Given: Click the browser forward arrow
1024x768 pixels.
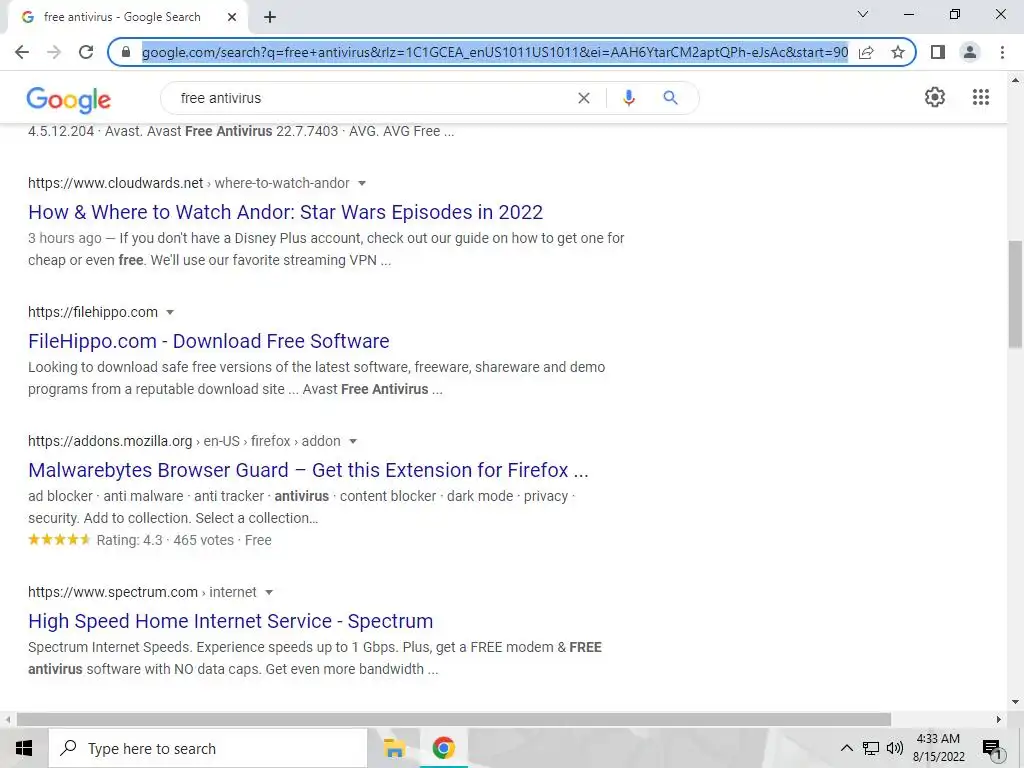Looking at the screenshot, I should click(x=54, y=52).
